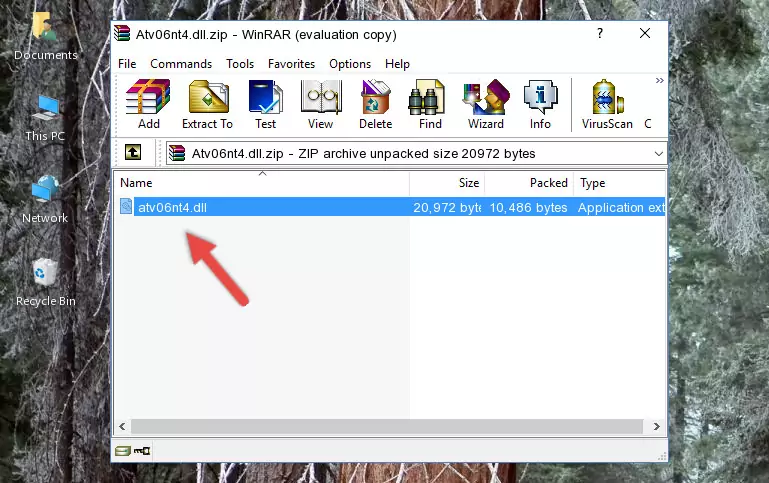Select the Documents desktop icon
Screen dimensions: 769x483
tap(45, 37)
